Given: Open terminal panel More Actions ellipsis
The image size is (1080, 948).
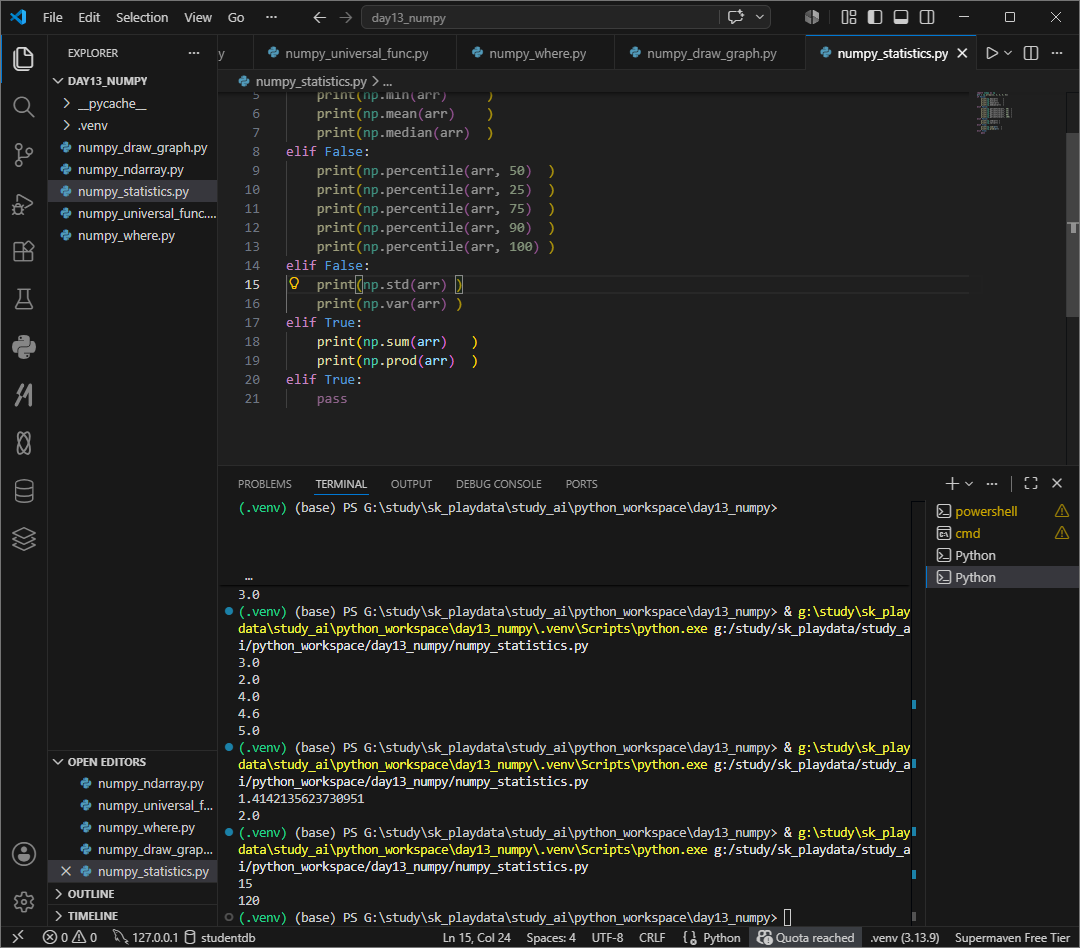Looking at the screenshot, I should point(992,484).
